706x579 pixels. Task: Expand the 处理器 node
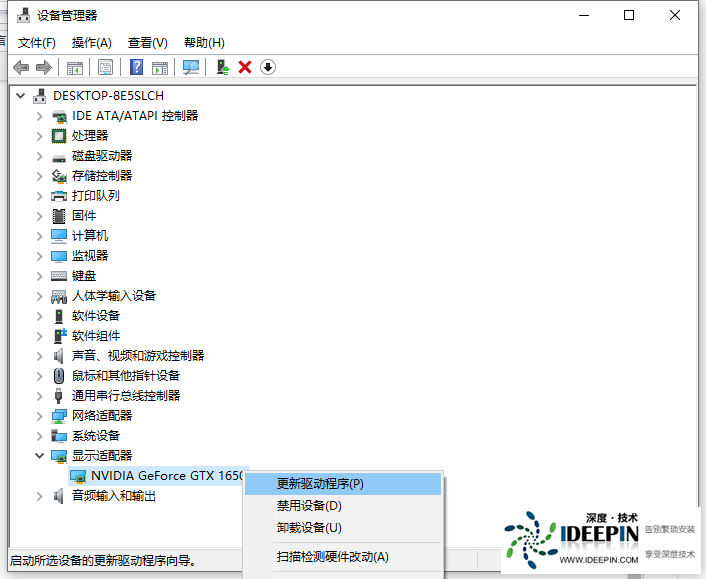click(40, 136)
